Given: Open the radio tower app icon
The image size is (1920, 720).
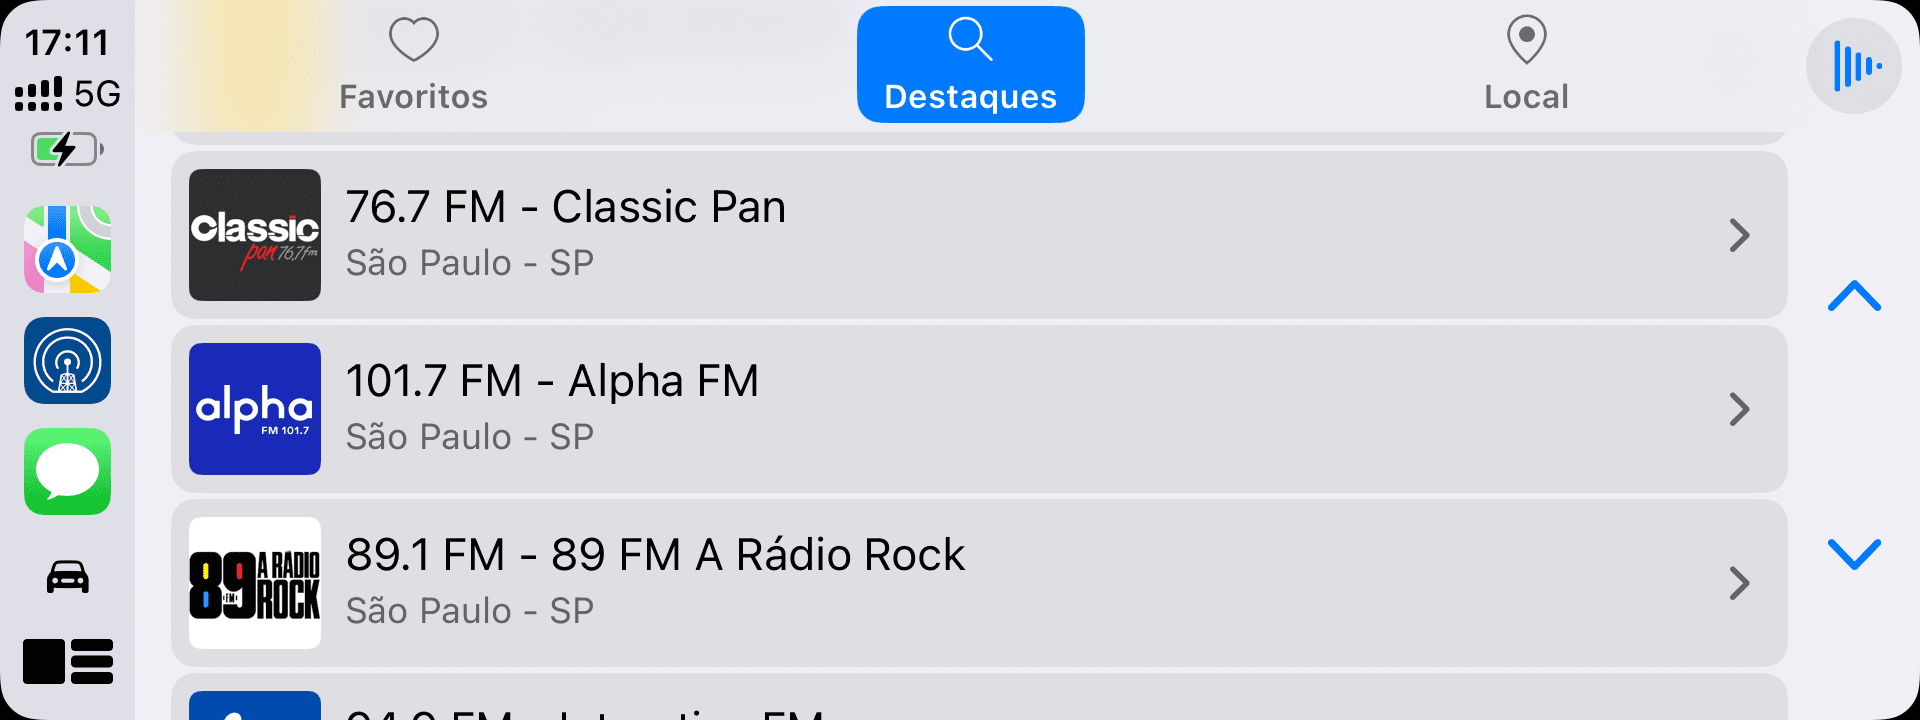Looking at the screenshot, I should click(67, 360).
